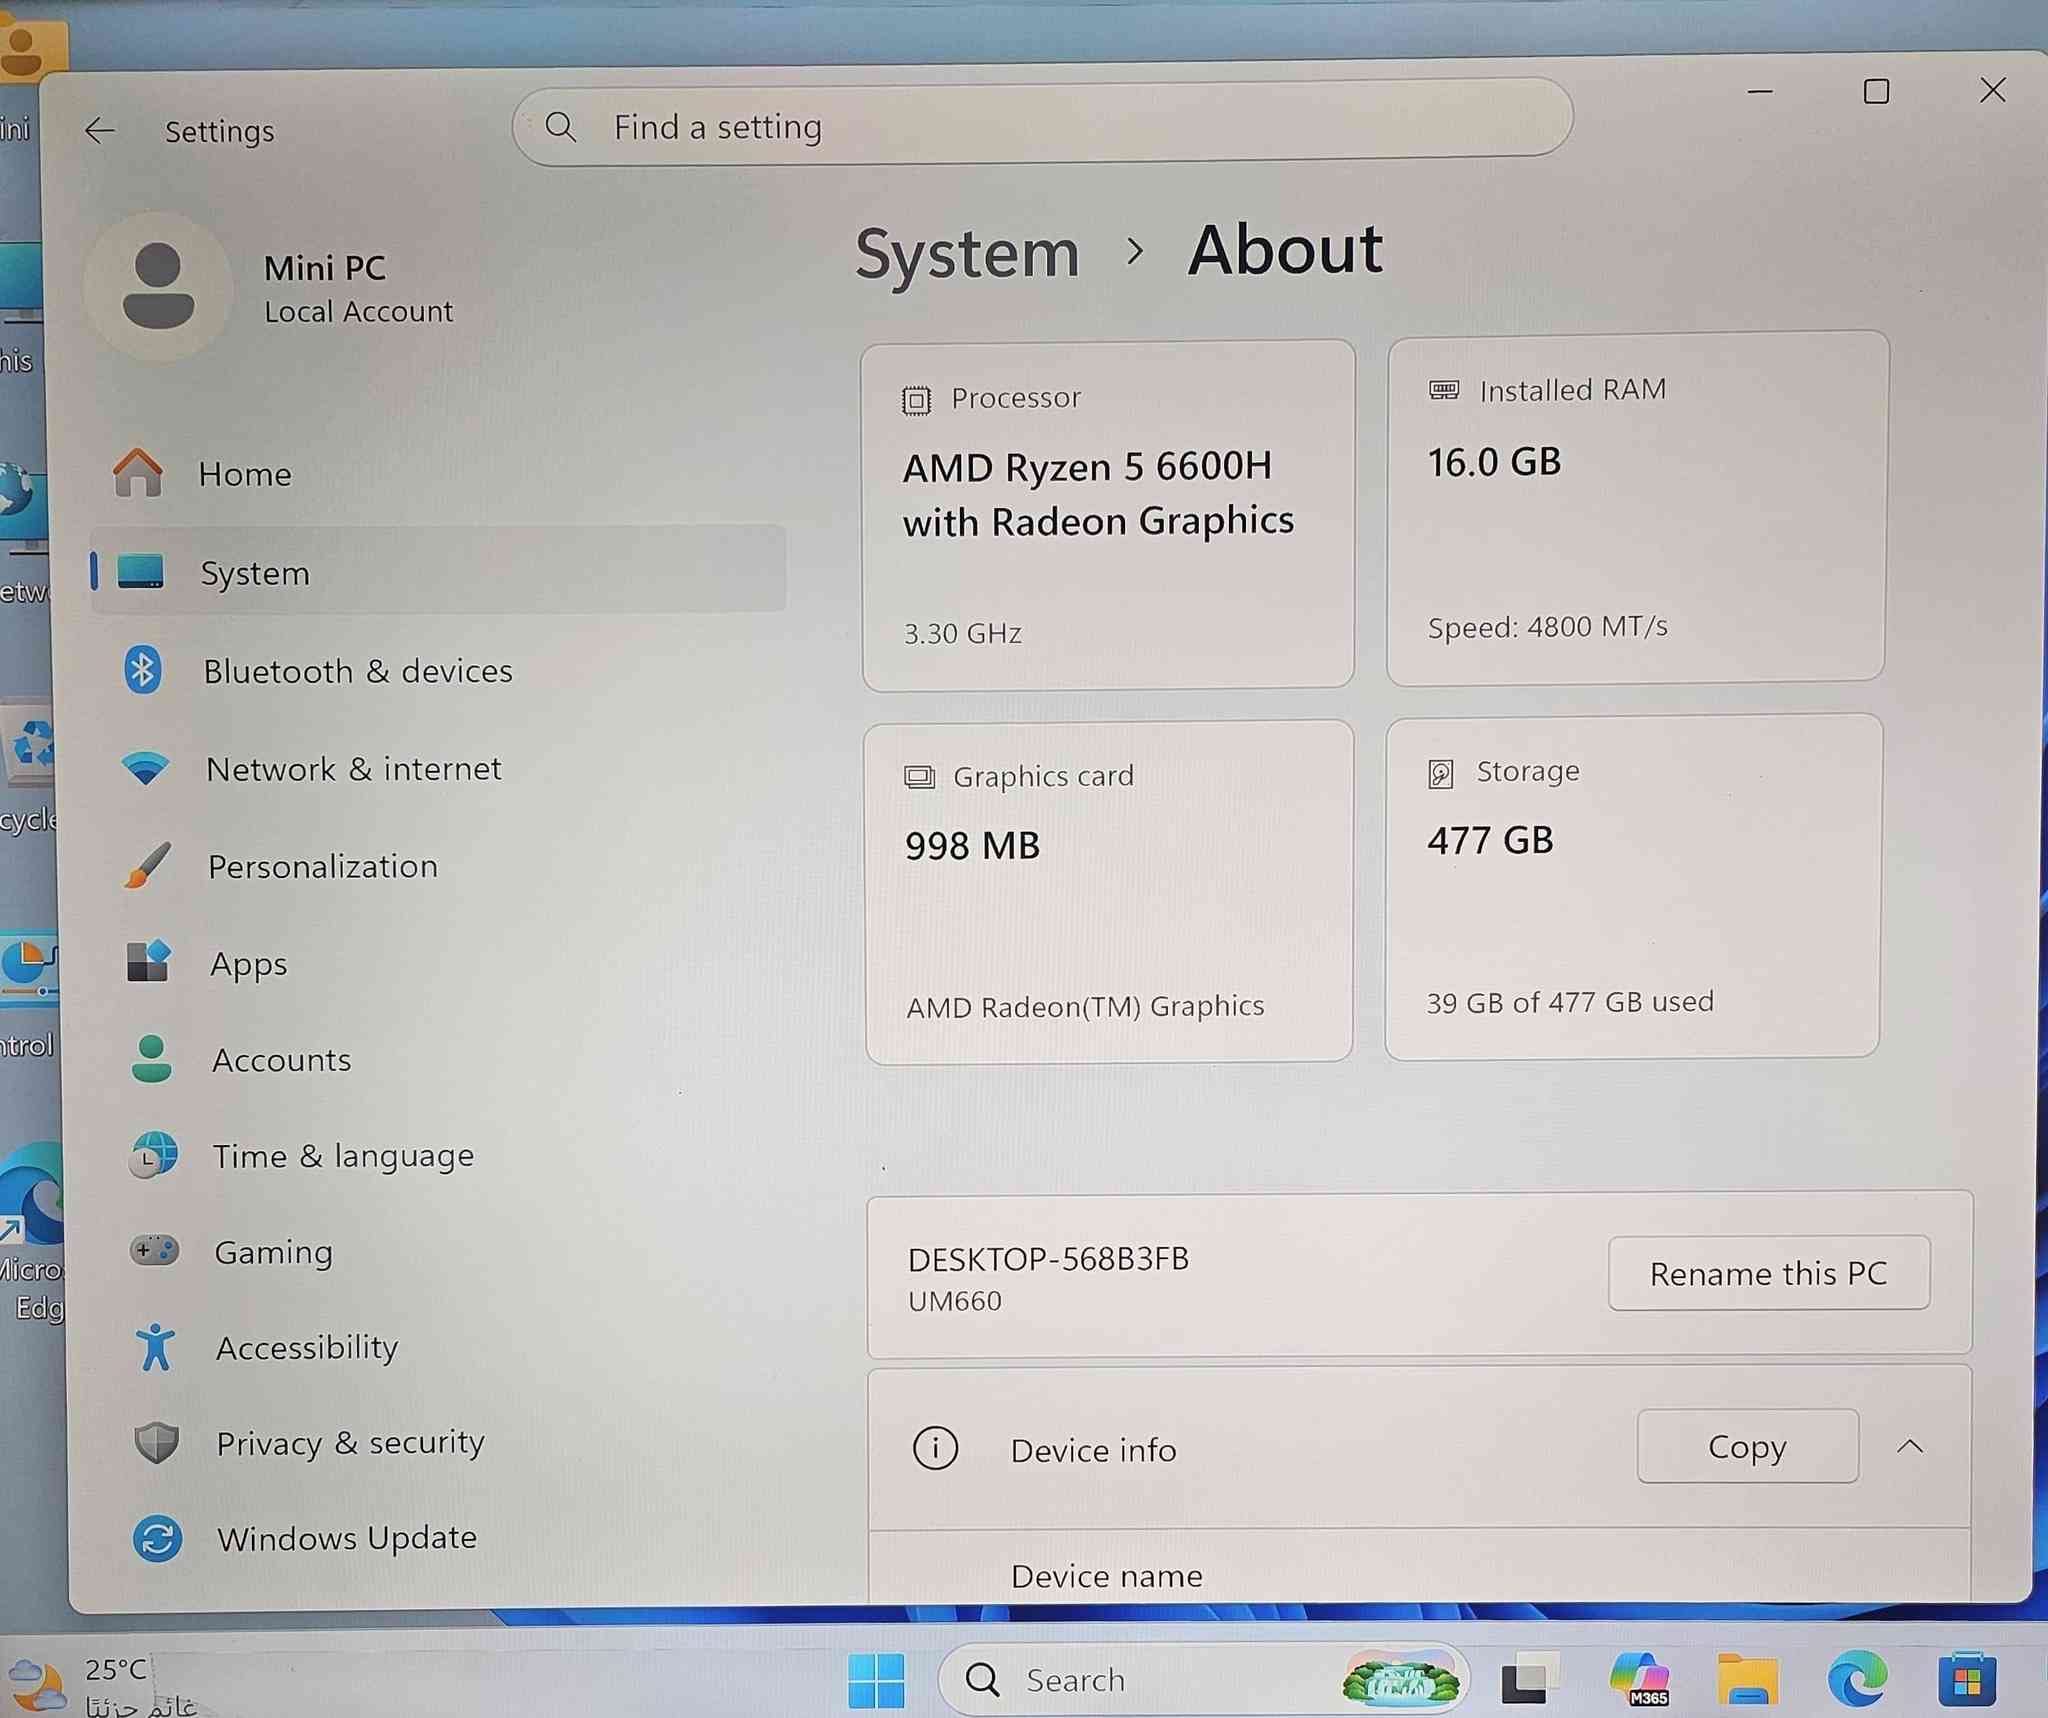Focus the Find a setting search box
2048x1718 pixels.
pyautogui.click(x=1042, y=122)
